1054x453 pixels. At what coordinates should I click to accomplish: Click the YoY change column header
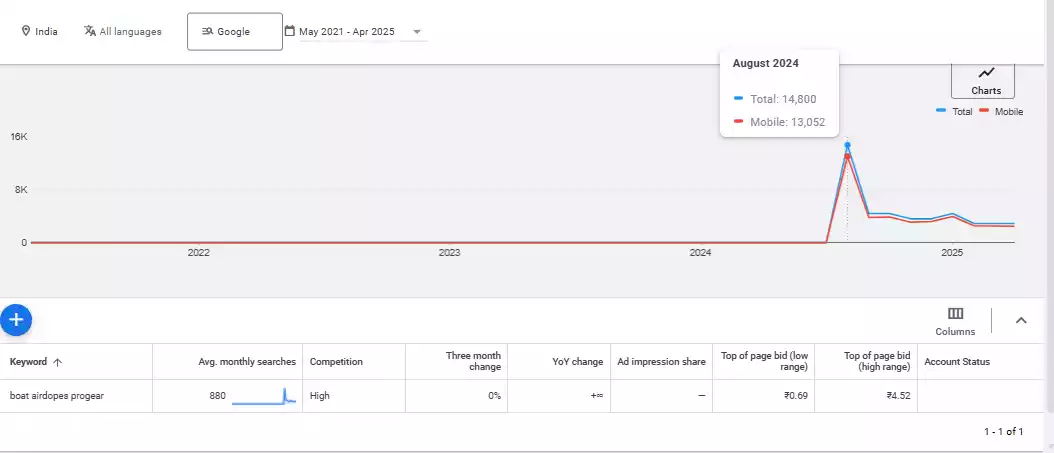(x=577, y=362)
